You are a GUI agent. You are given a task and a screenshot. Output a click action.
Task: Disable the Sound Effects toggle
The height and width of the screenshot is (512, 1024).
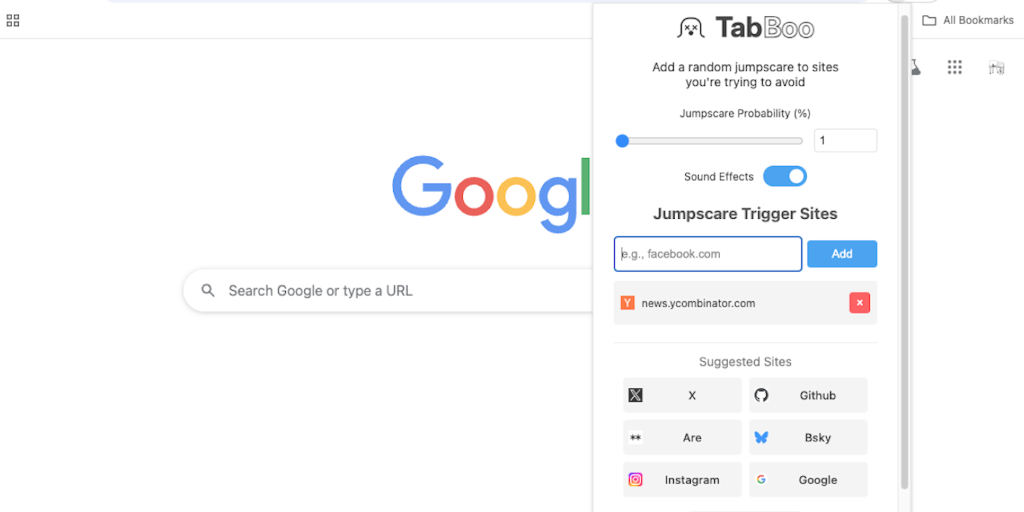pyautogui.click(x=785, y=177)
